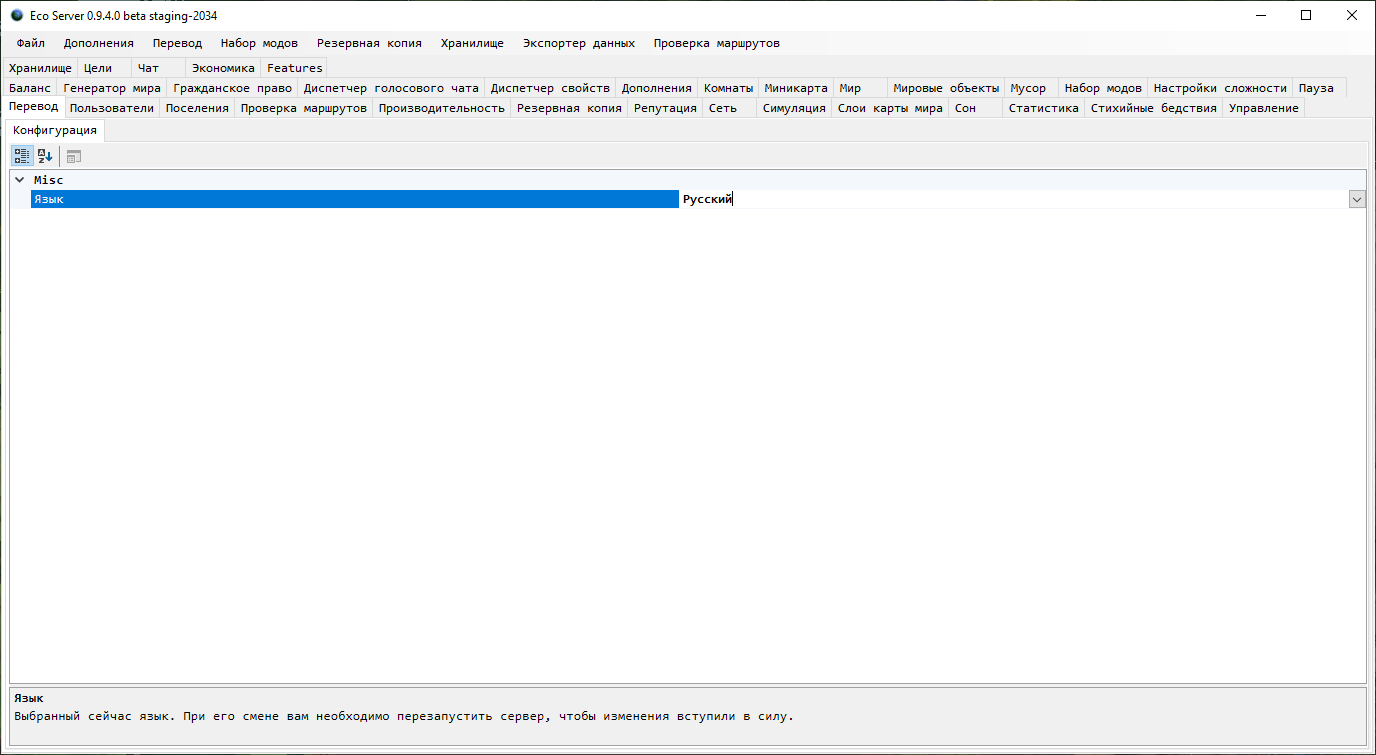Switch to the Диспетчер свойств tab
The width and height of the screenshot is (1376, 755).
[550, 88]
